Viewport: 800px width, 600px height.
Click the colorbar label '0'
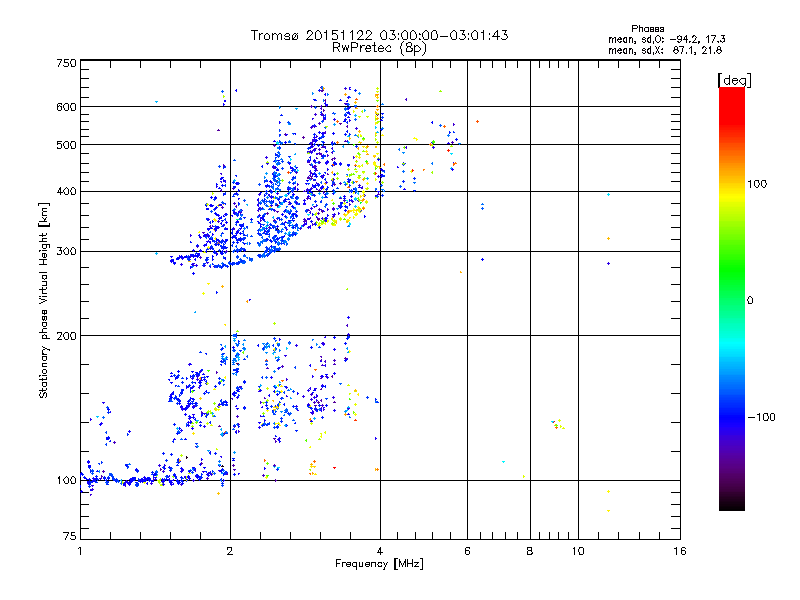pos(749,301)
